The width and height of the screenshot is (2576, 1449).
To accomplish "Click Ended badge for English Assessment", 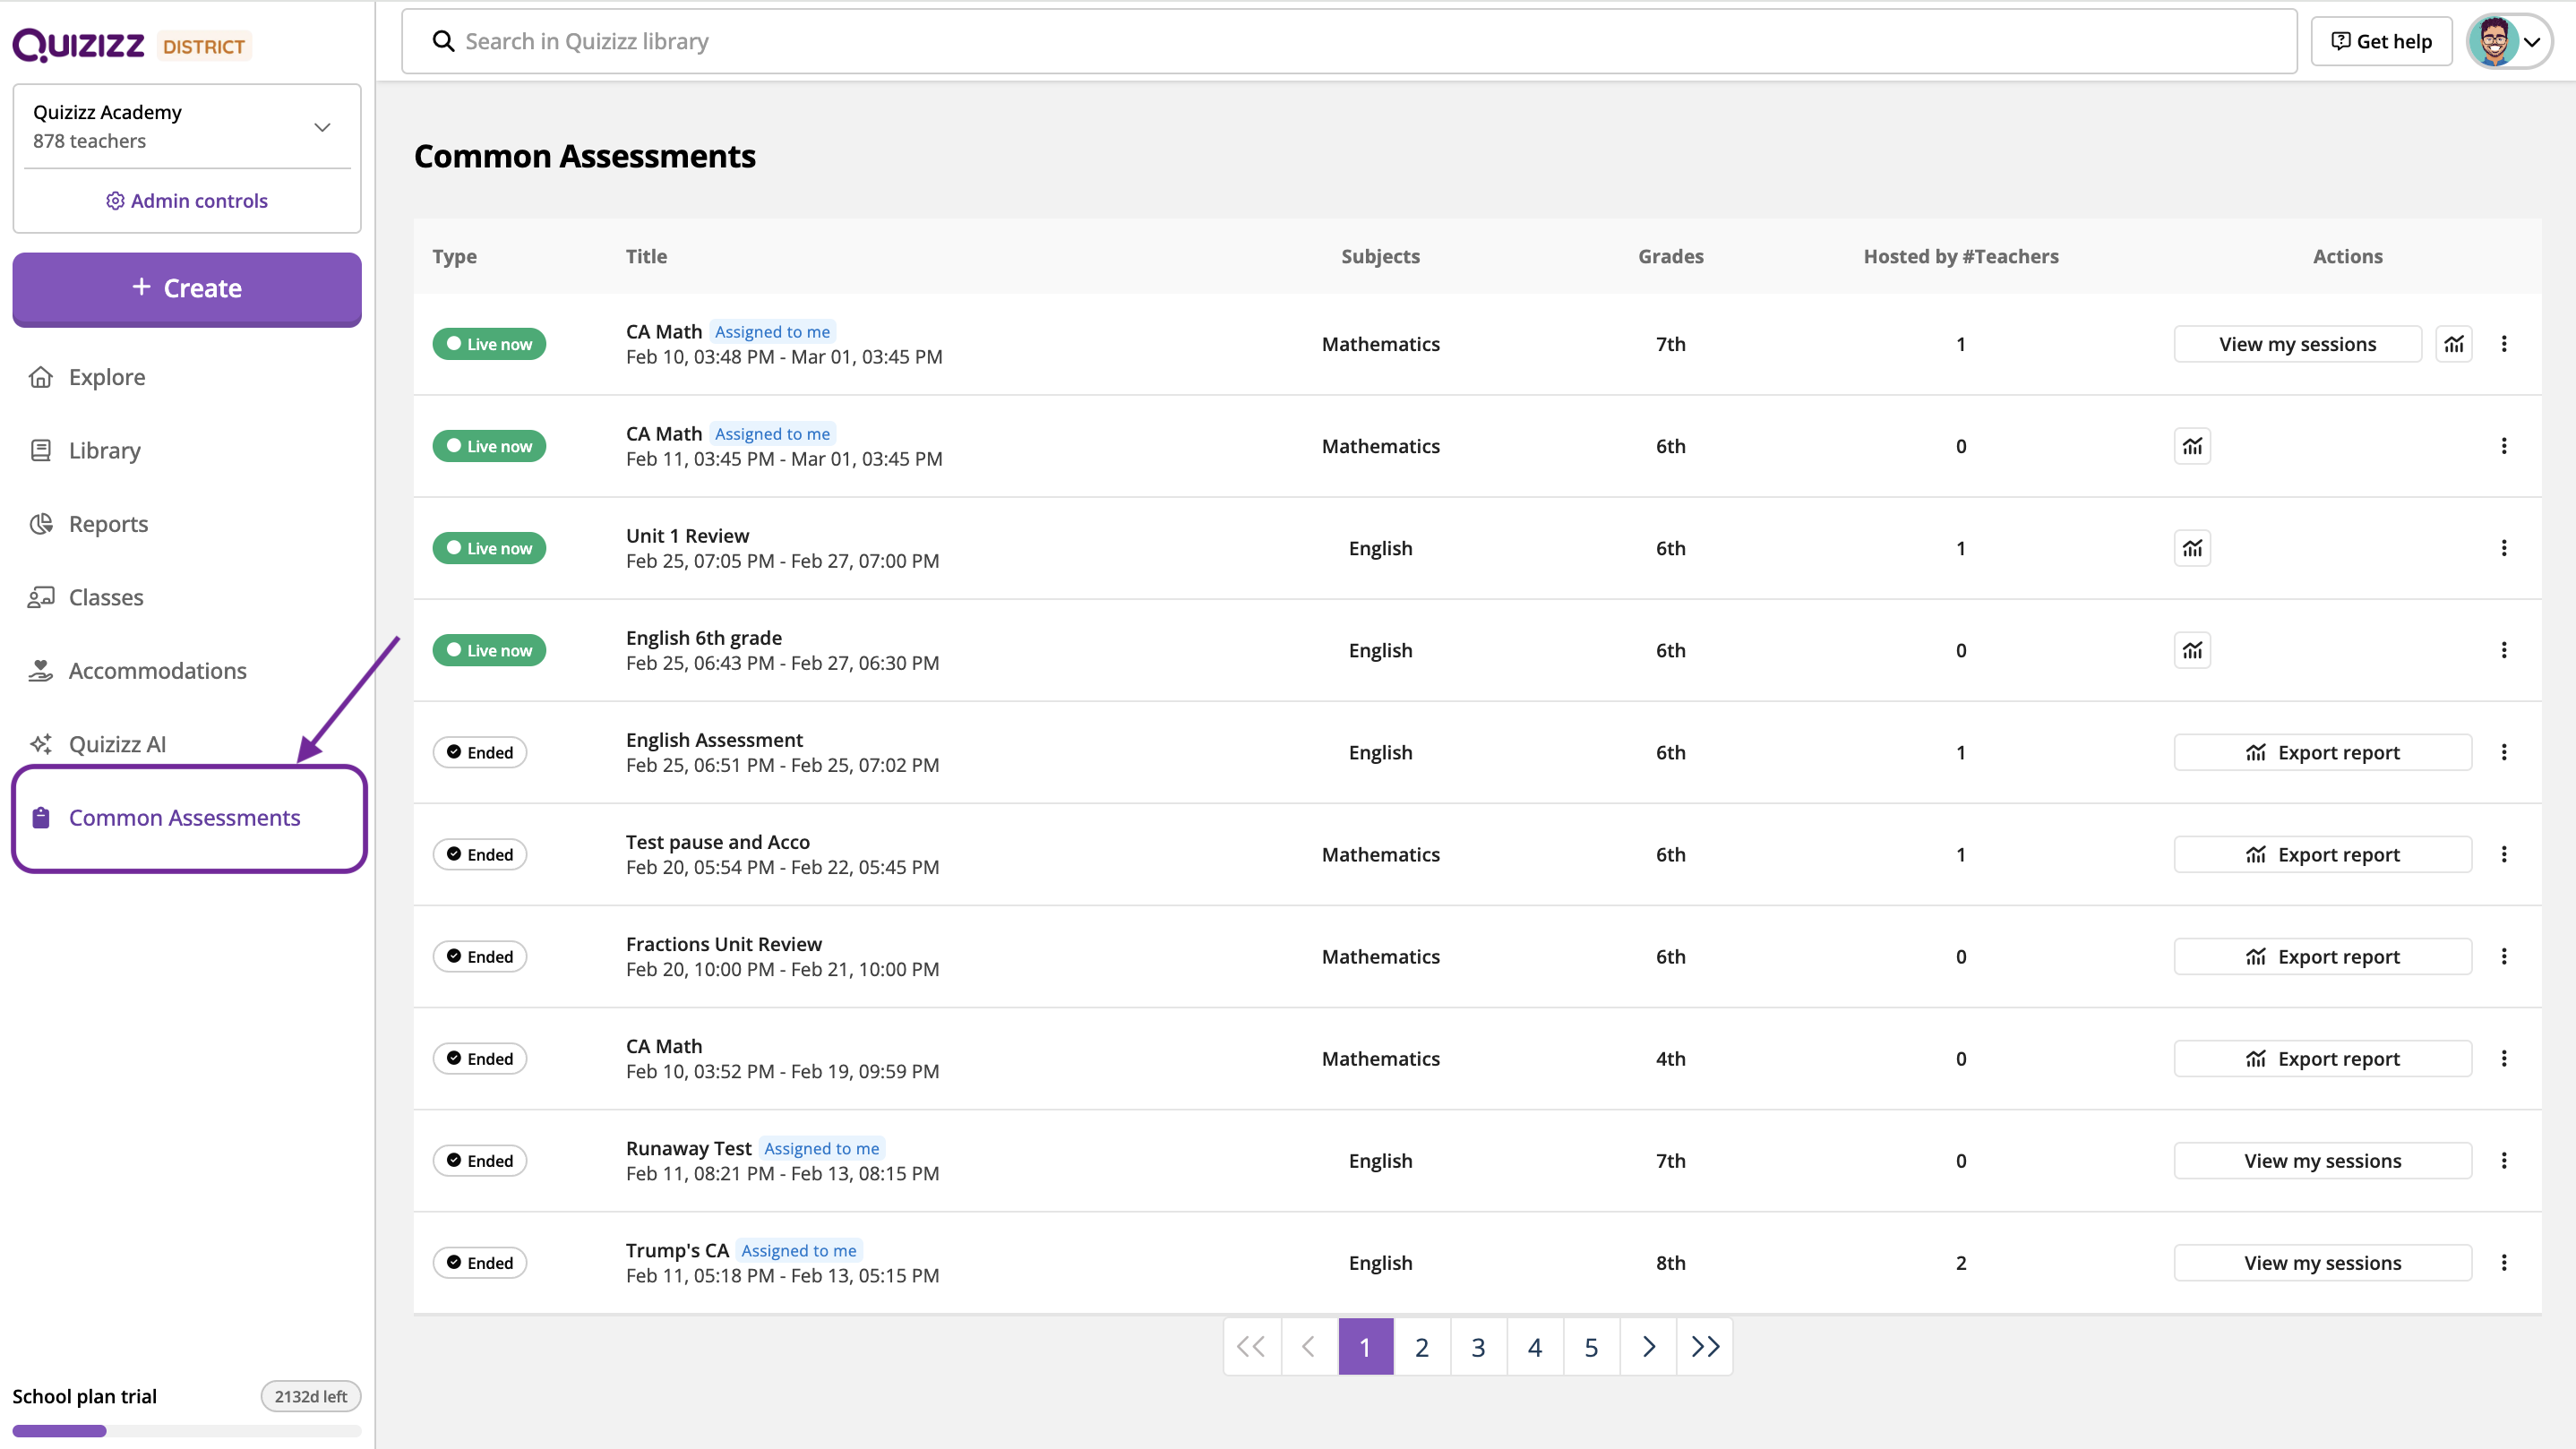I will (480, 752).
